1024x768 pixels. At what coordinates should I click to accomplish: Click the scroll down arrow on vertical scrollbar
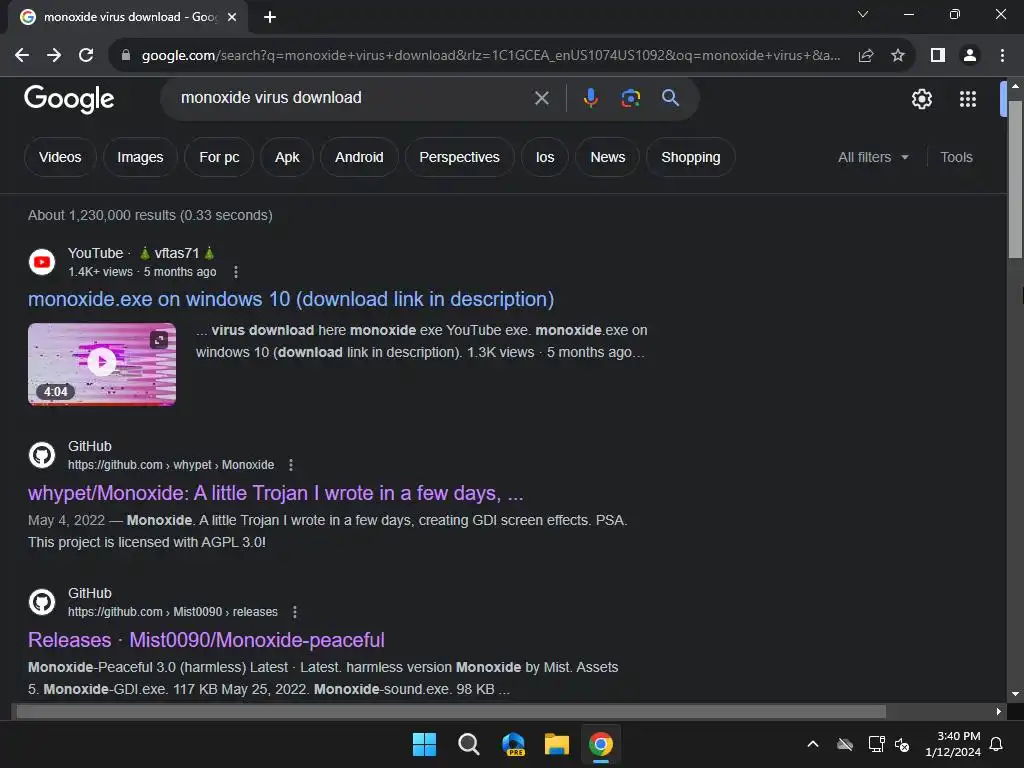click(1015, 694)
